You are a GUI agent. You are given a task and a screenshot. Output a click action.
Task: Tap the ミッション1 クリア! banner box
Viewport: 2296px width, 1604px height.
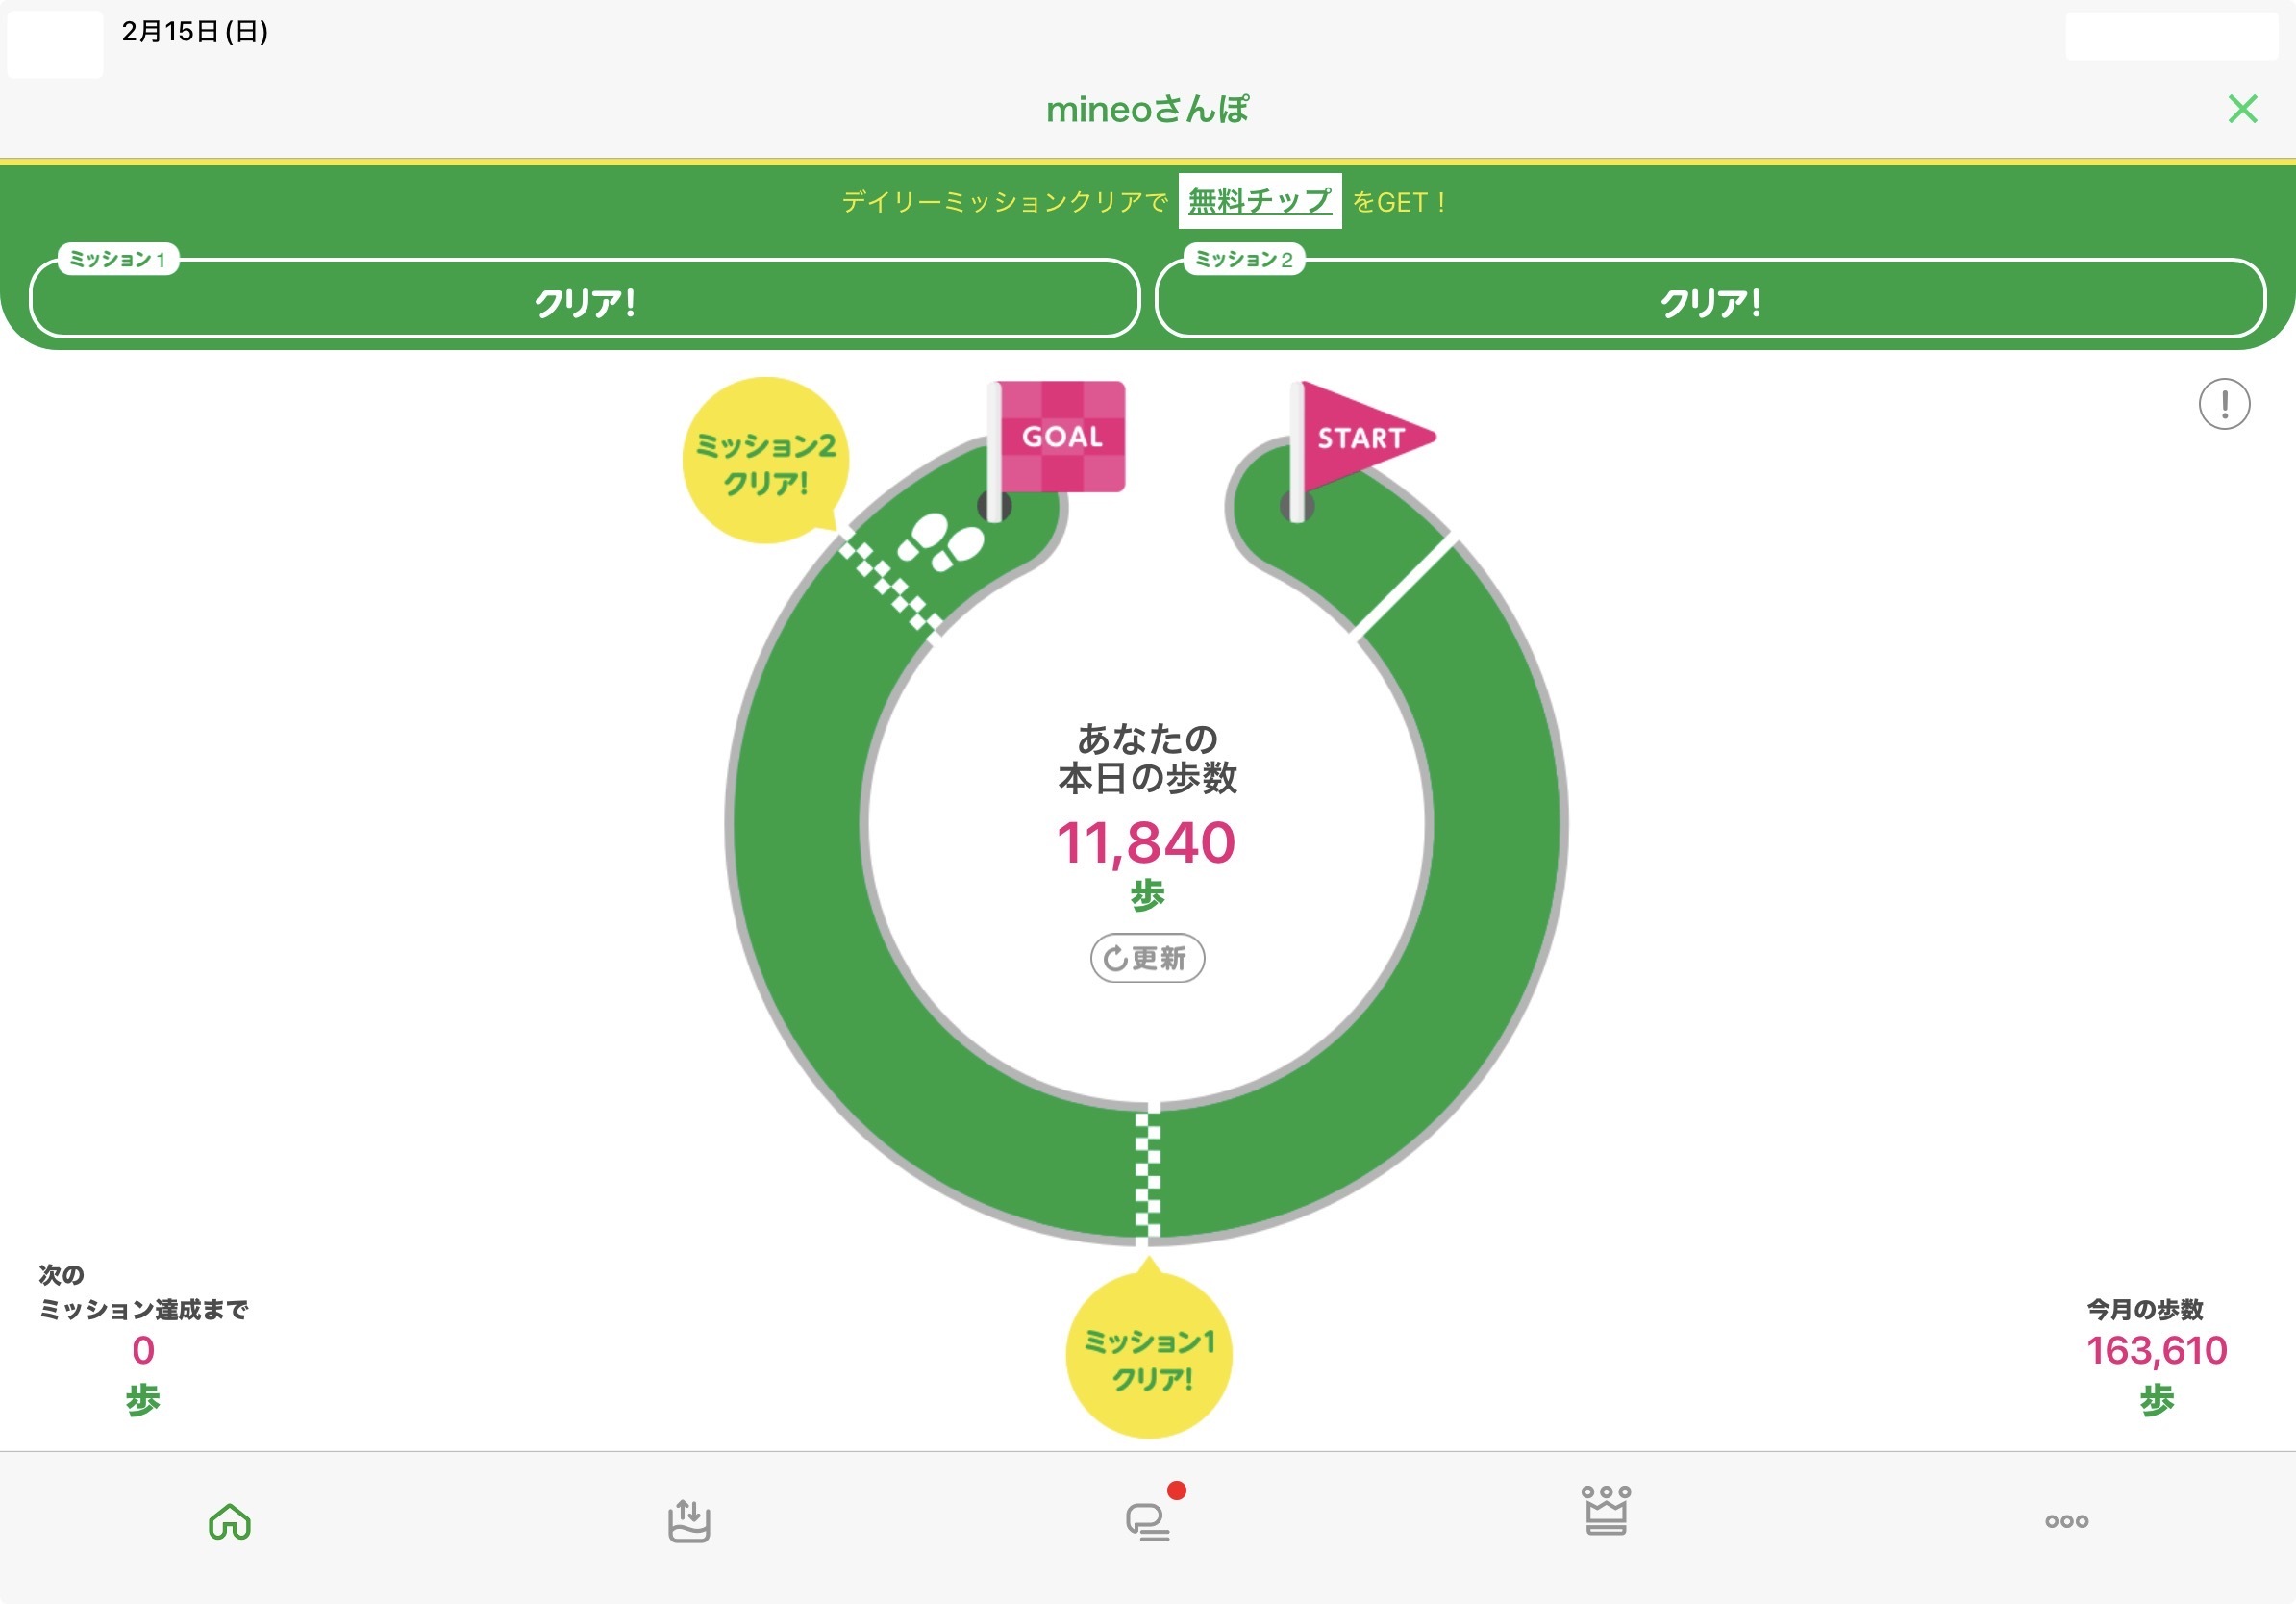(585, 300)
